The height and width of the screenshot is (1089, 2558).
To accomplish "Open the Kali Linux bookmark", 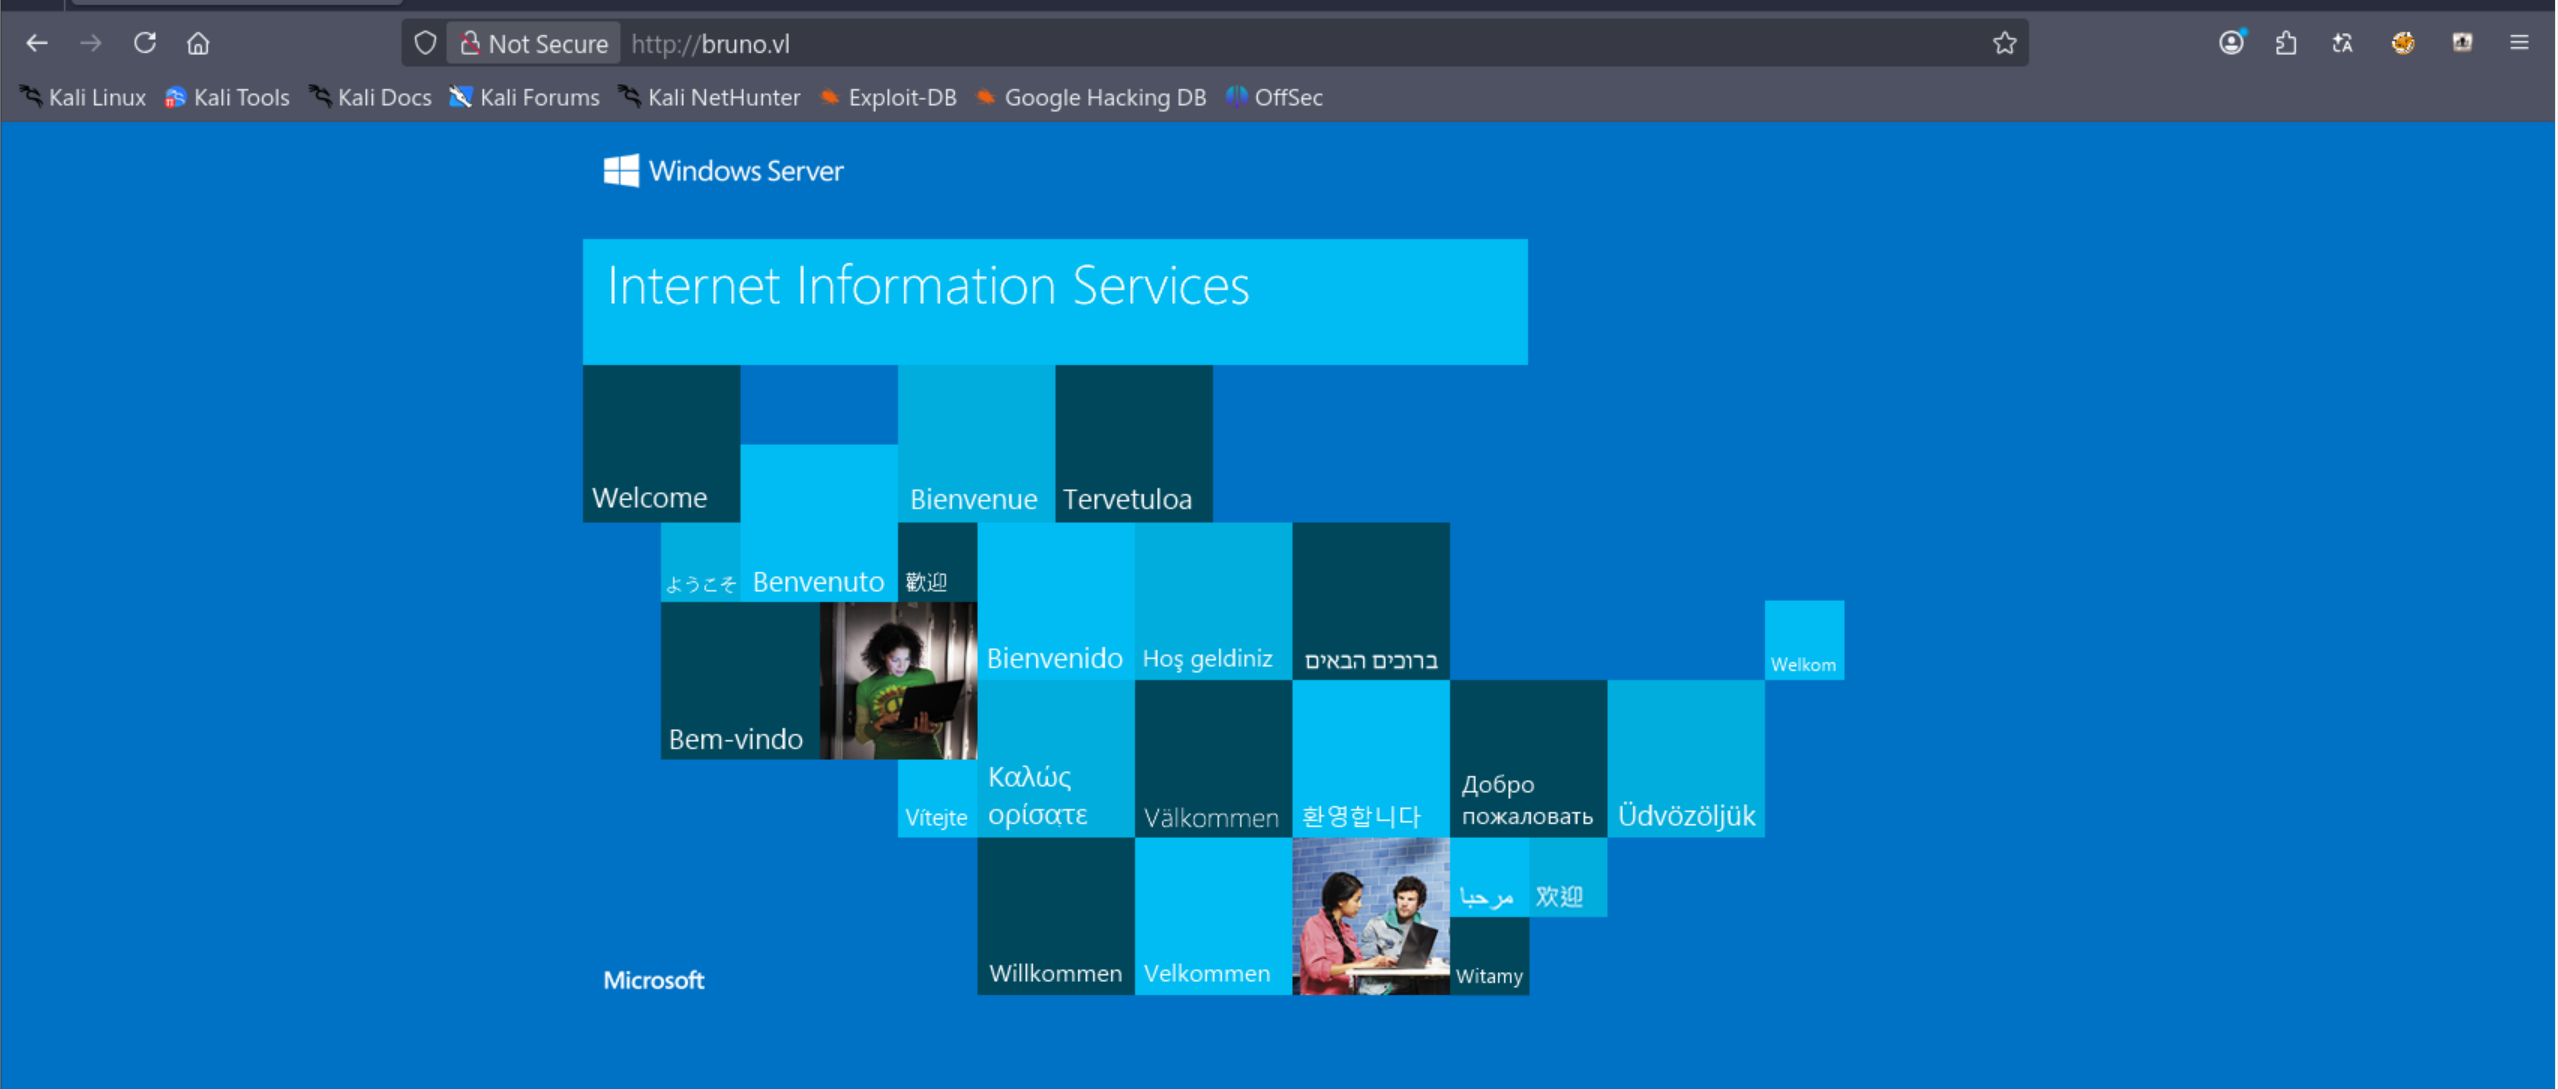I will coord(83,97).
